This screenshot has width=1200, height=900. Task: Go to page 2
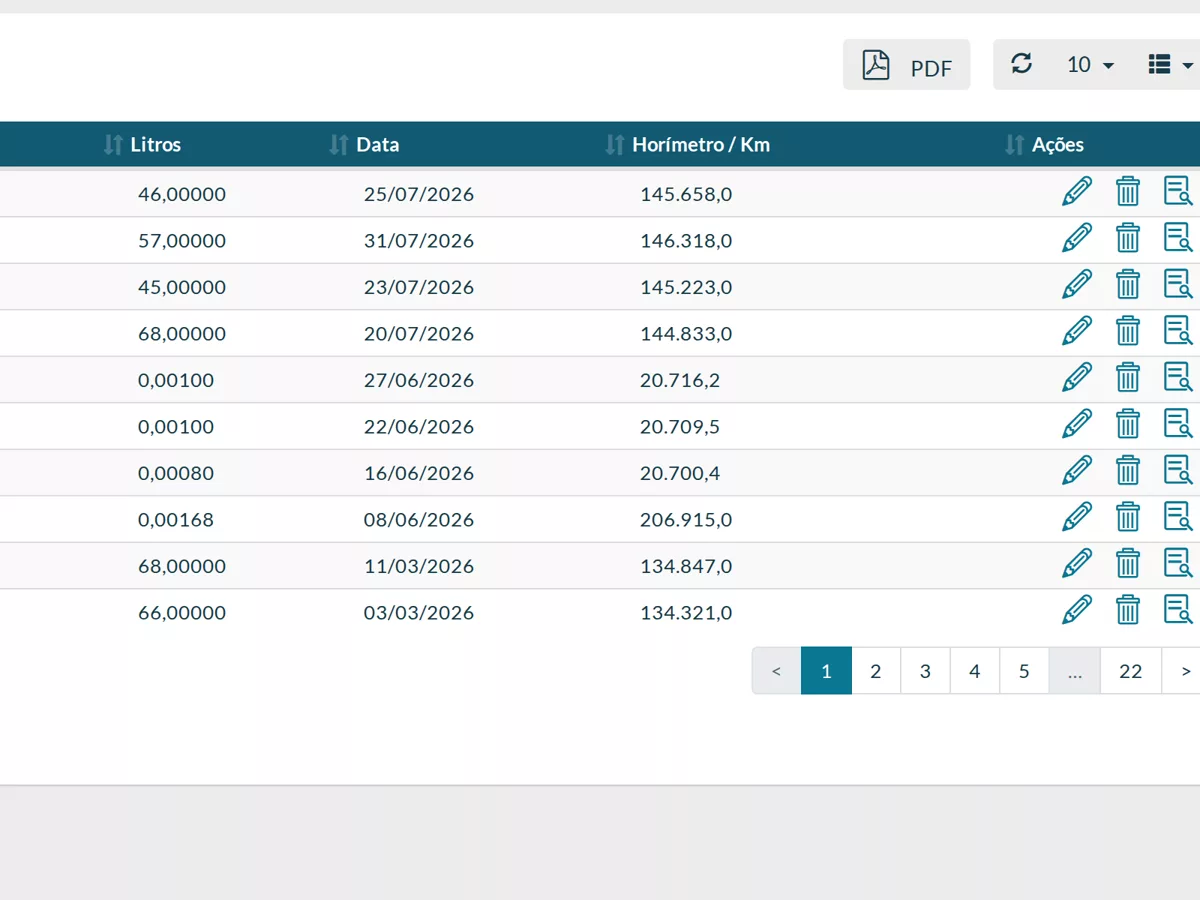[876, 671]
